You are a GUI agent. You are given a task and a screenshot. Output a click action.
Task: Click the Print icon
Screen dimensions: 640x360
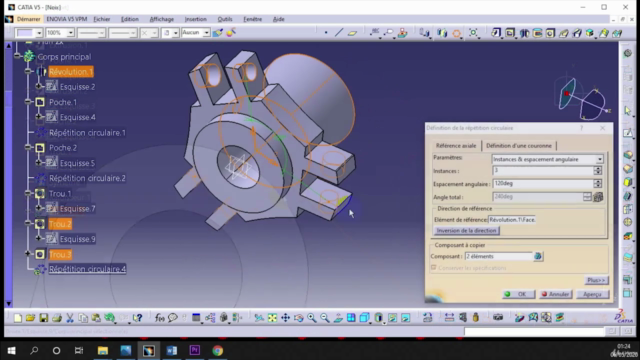point(57,318)
